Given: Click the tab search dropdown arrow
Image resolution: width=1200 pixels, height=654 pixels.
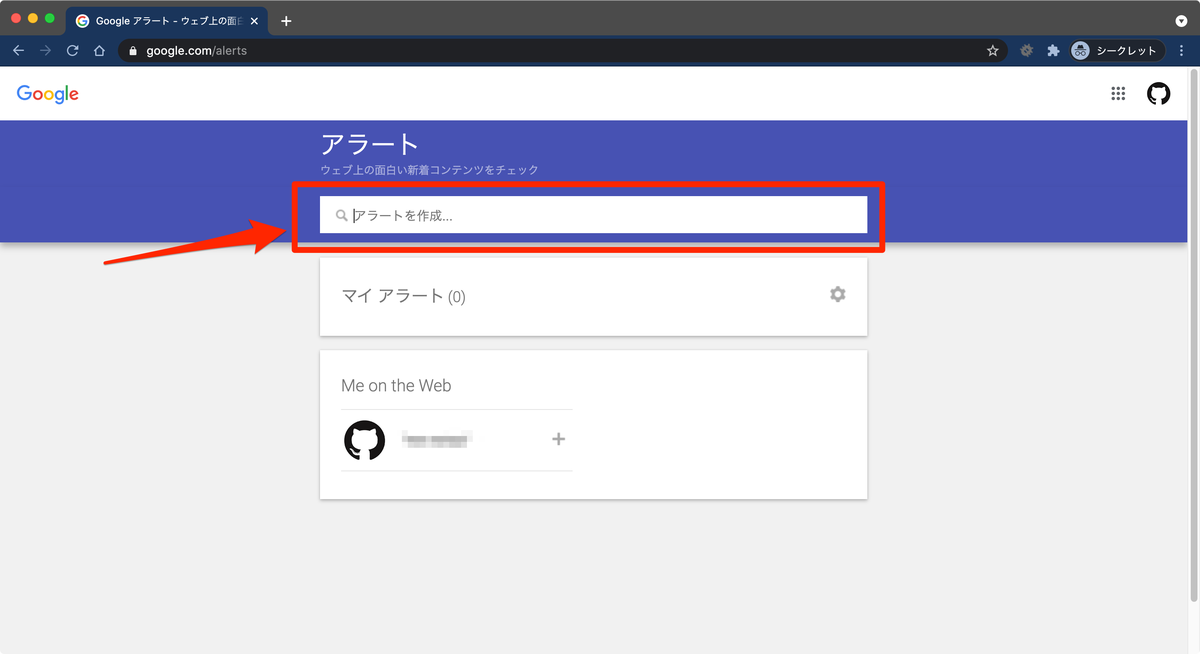Looking at the screenshot, I should coord(1181,21).
